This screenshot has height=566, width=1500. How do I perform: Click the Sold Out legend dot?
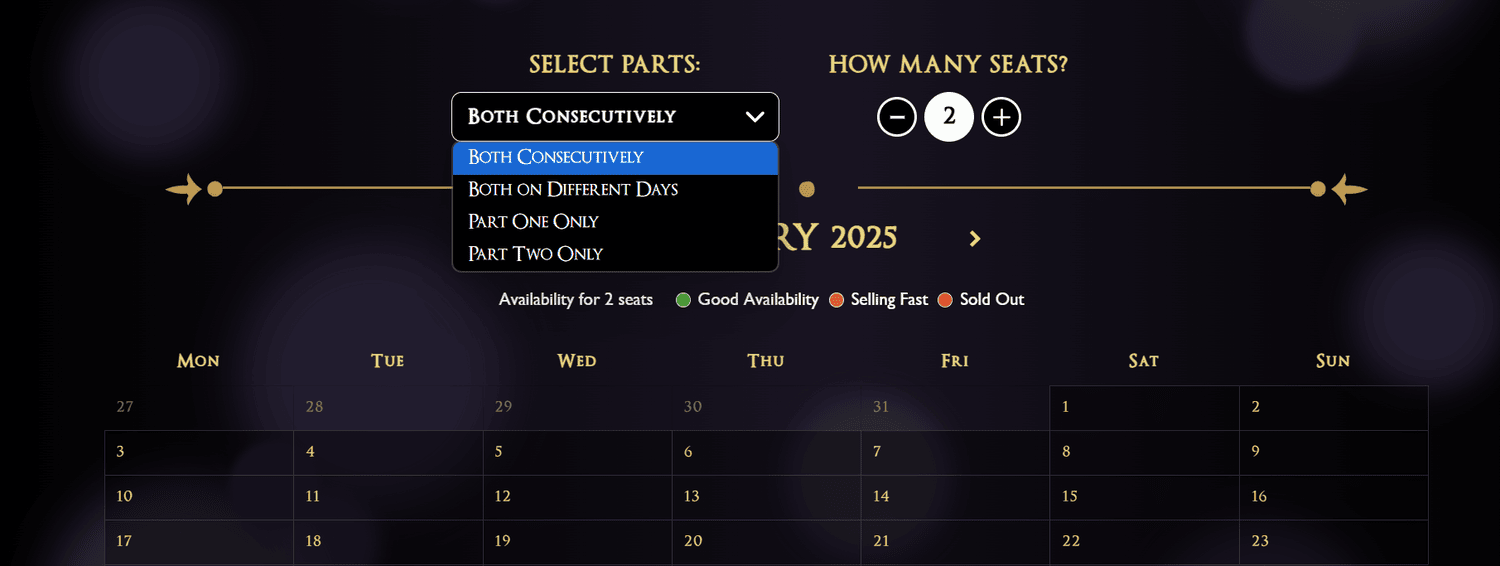click(x=946, y=300)
